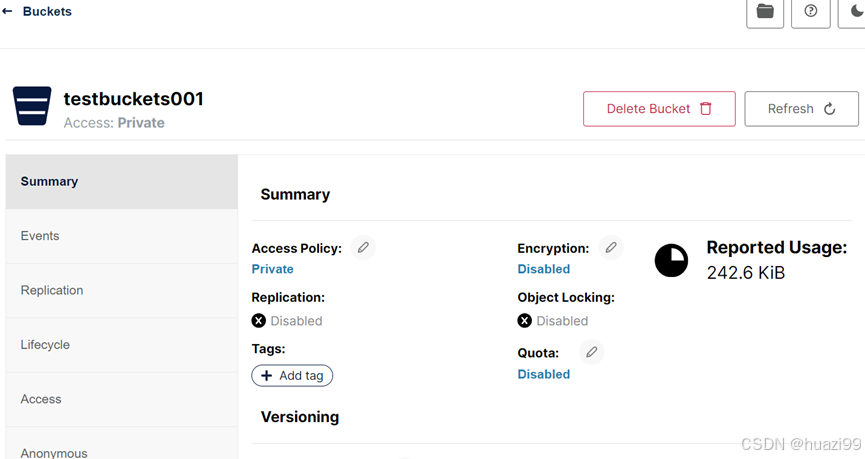Open the Access tab
865x459 pixels.
point(122,399)
